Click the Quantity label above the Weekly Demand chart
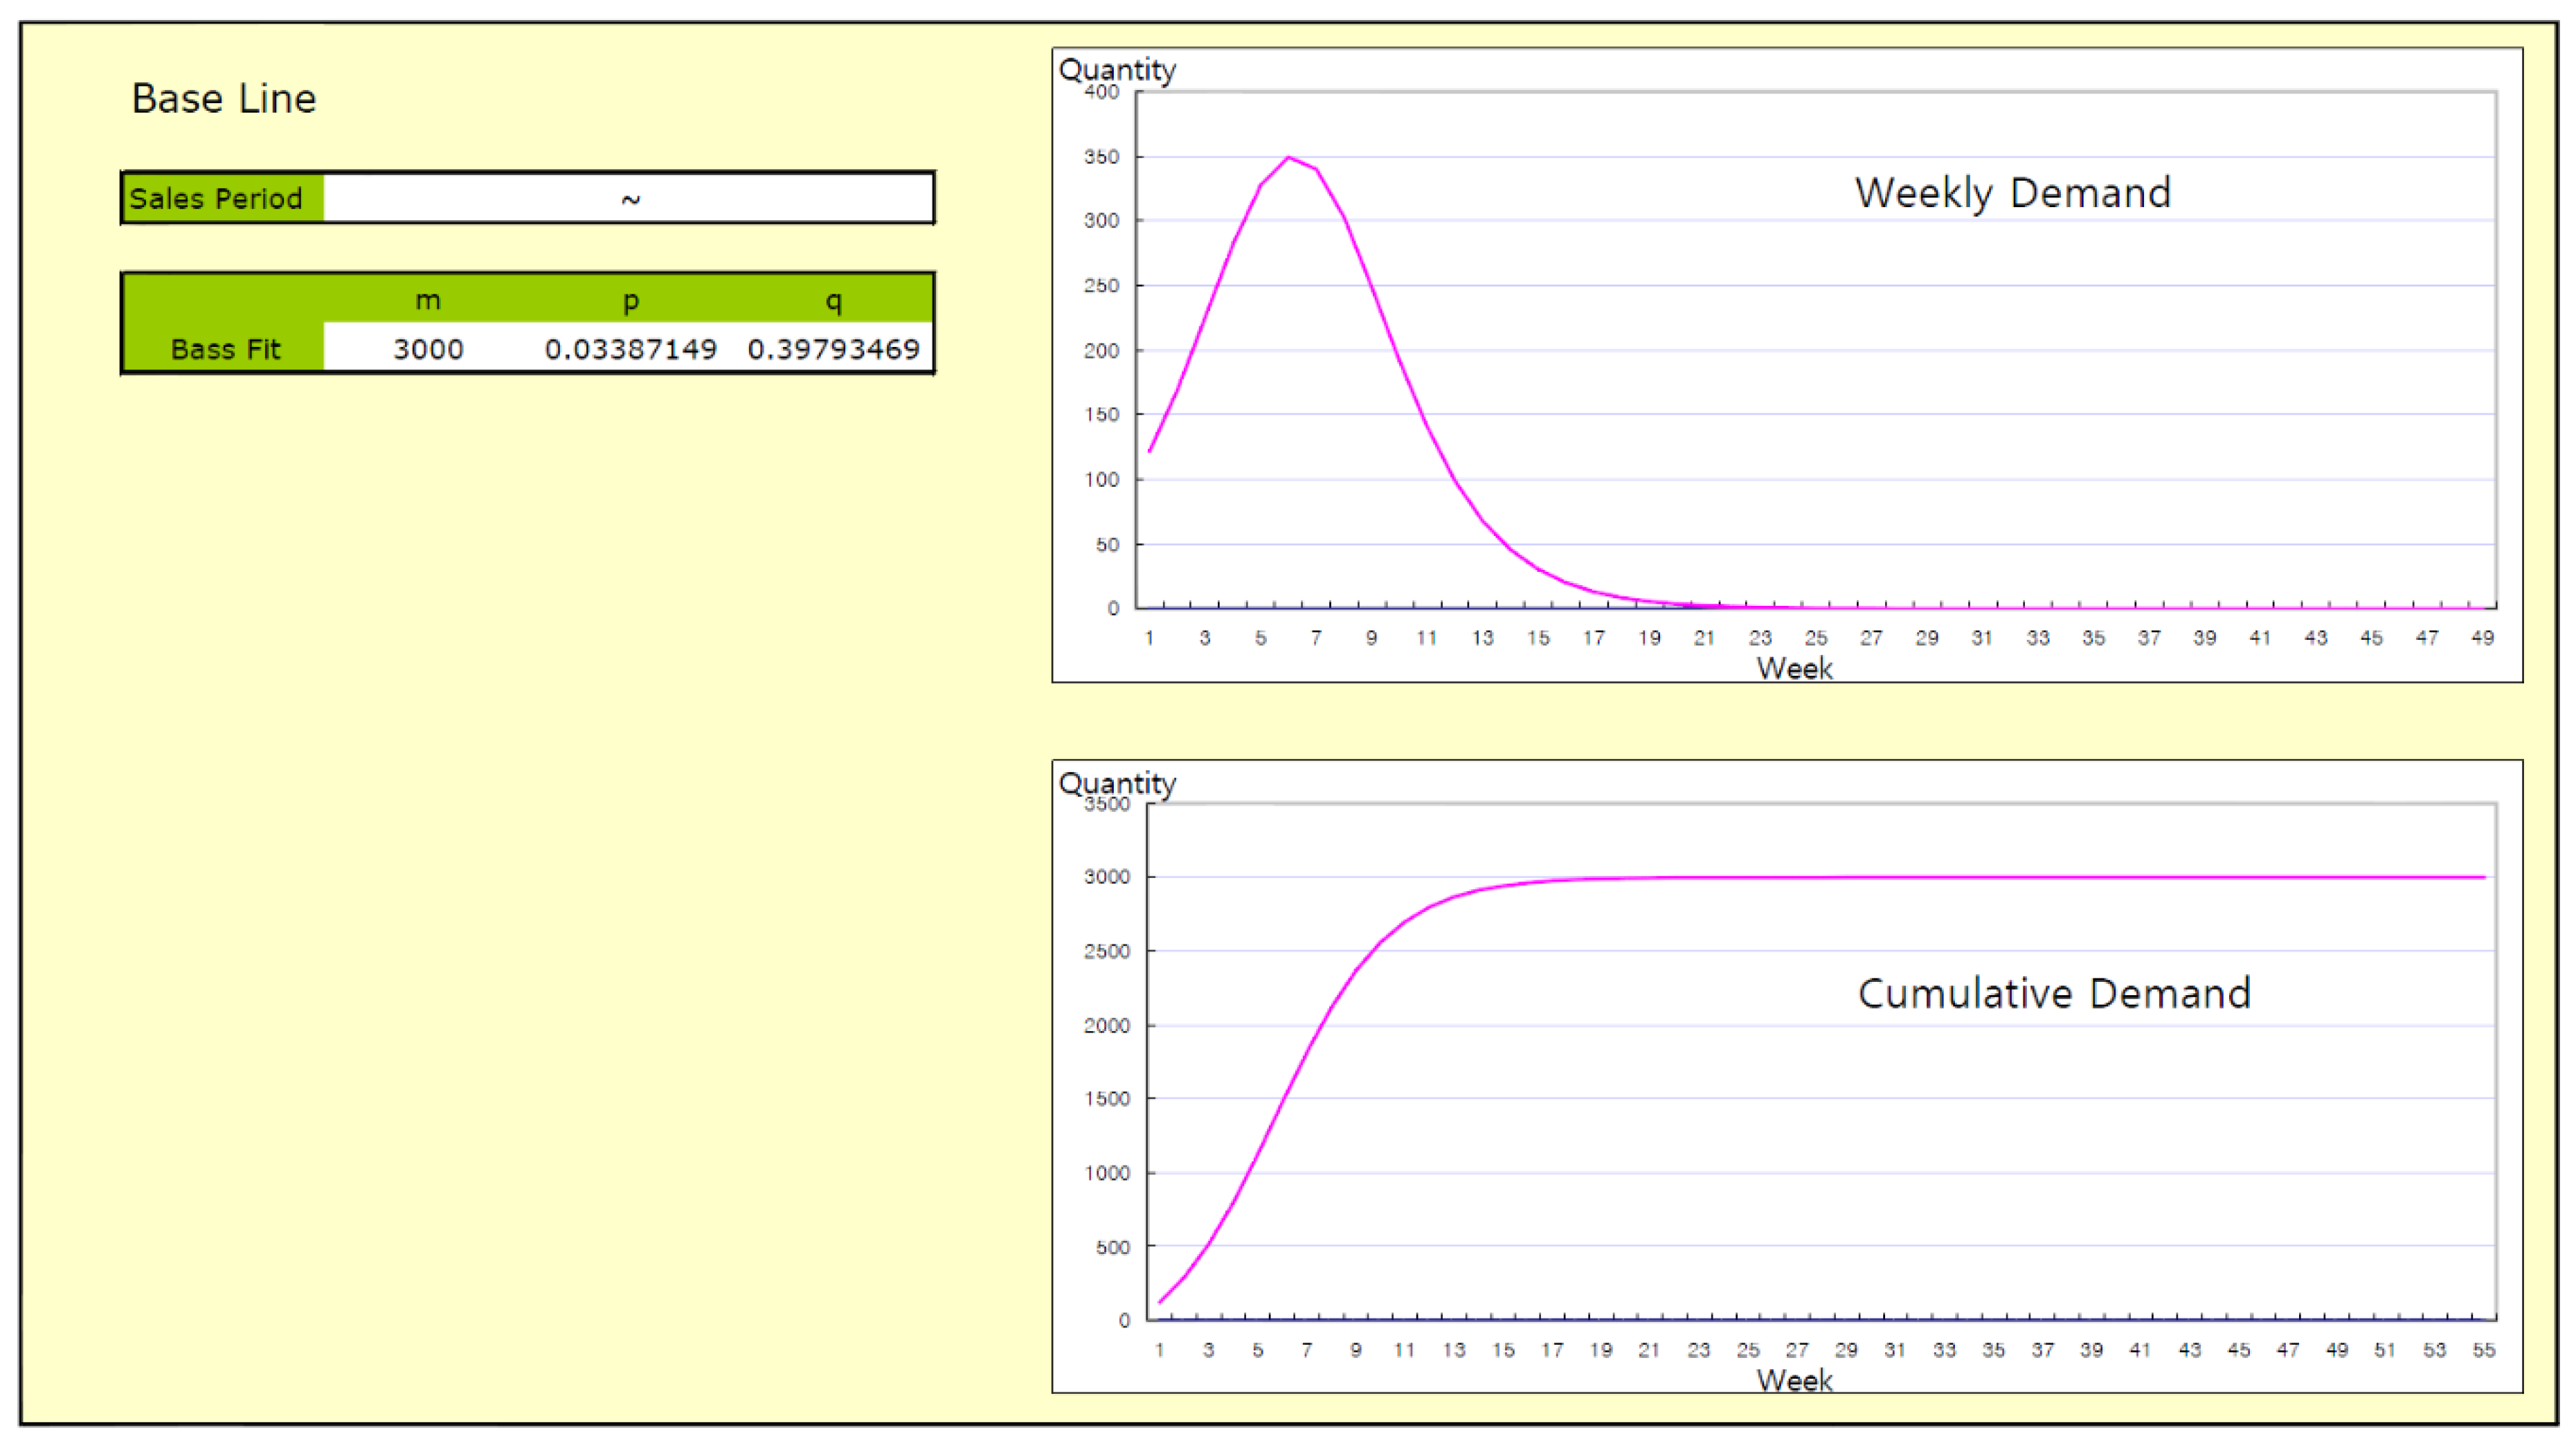Image resolution: width=2576 pixels, height=1450 pixels. (1117, 70)
